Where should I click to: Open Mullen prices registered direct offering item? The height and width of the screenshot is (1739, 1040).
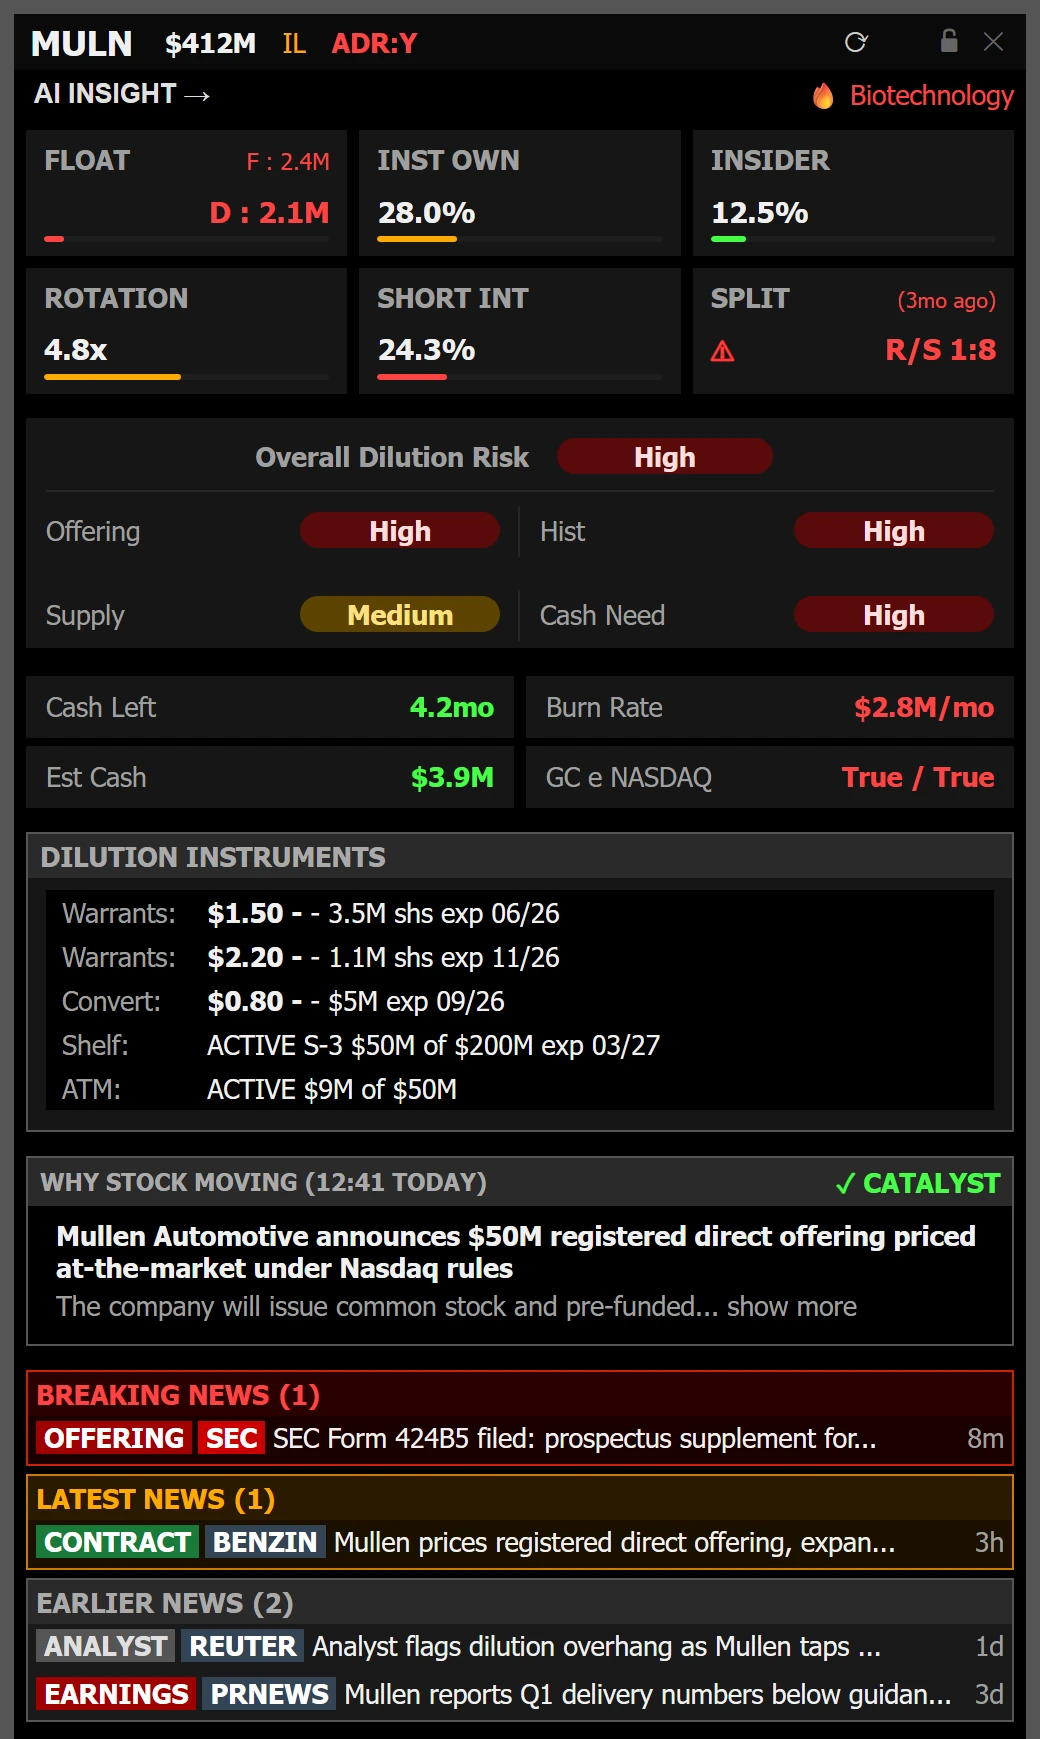pyautogui.click(x=615, y=1543)
